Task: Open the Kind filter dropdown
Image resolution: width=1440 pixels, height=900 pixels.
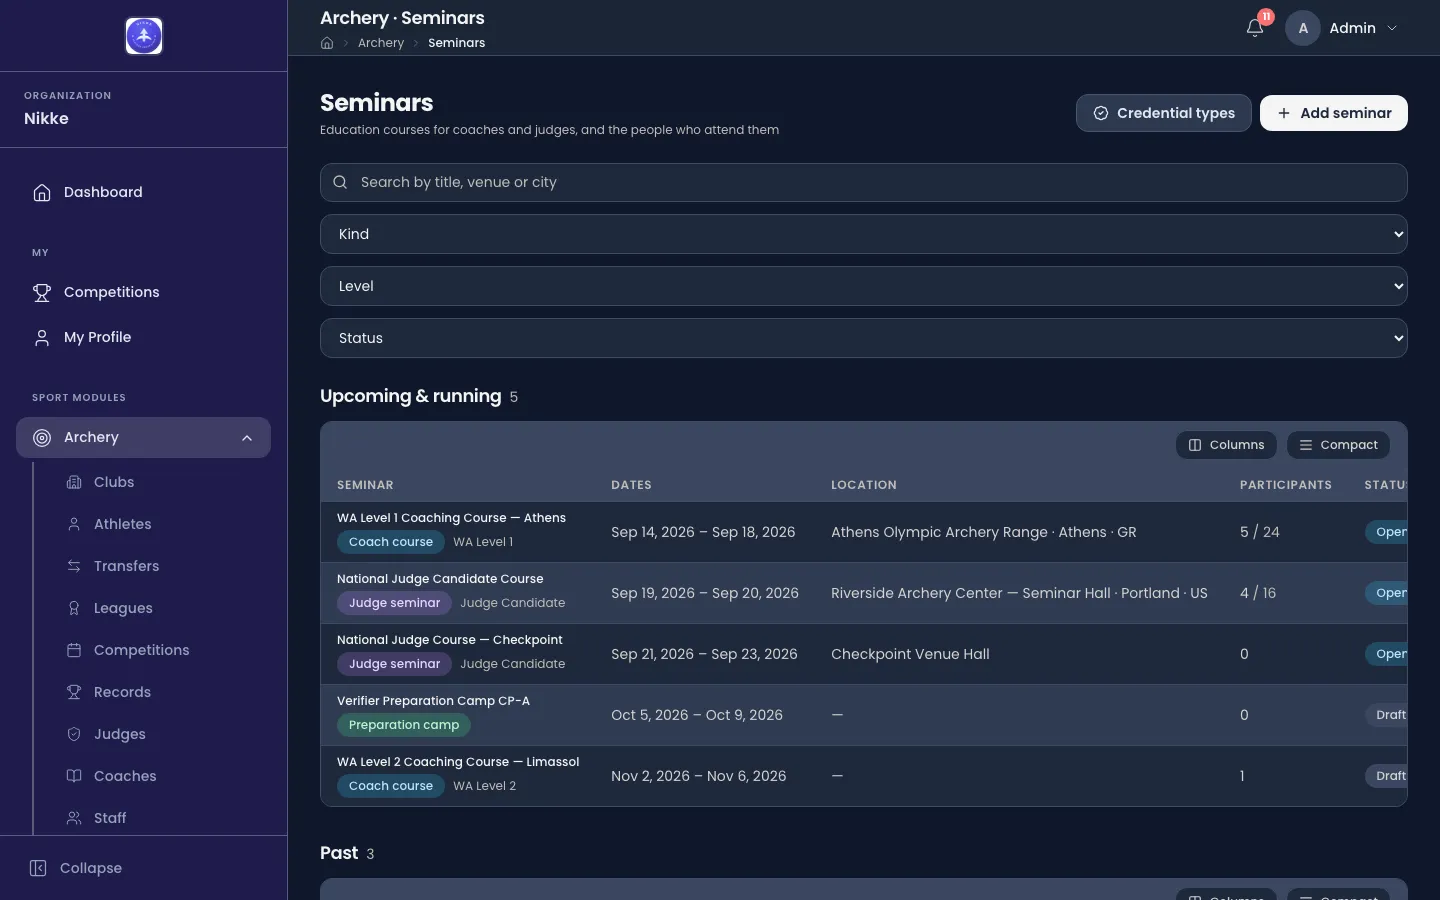Action: point(864,234)
